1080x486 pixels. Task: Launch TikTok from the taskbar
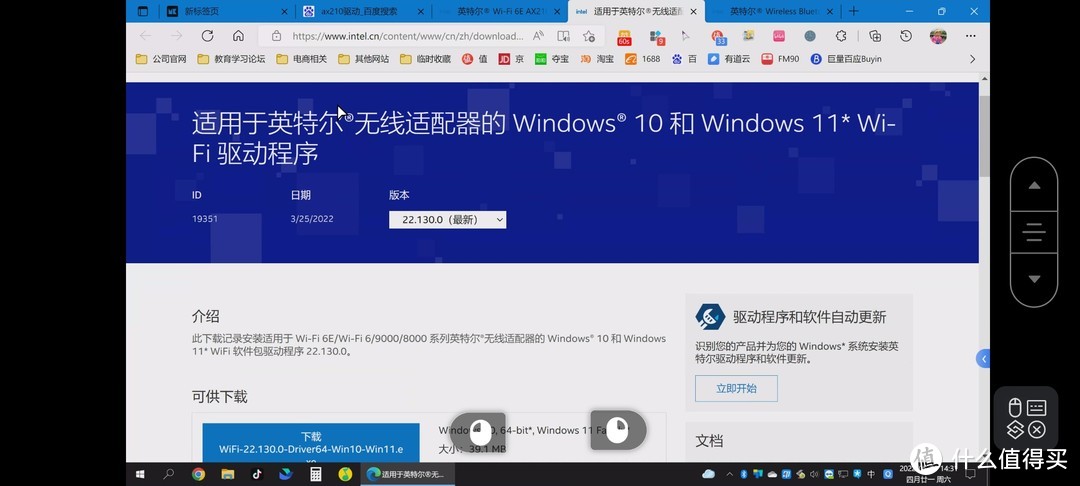(257, 474)
